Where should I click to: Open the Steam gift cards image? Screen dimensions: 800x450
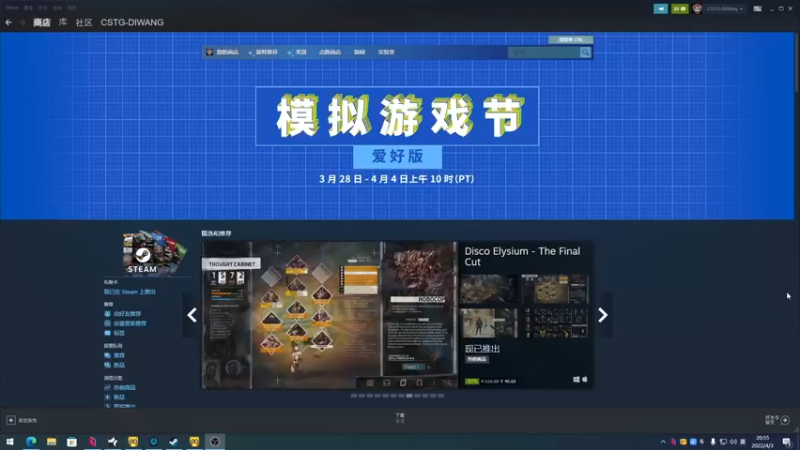(x=154, y=253)
